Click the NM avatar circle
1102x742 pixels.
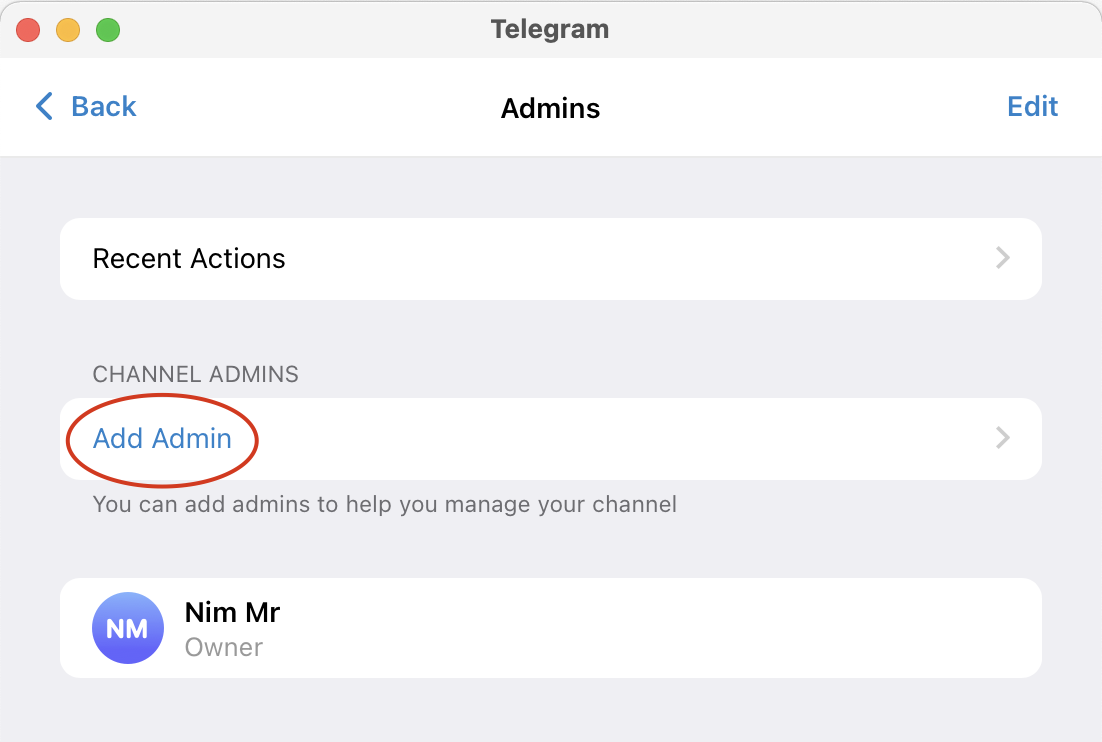pos(127,628)
